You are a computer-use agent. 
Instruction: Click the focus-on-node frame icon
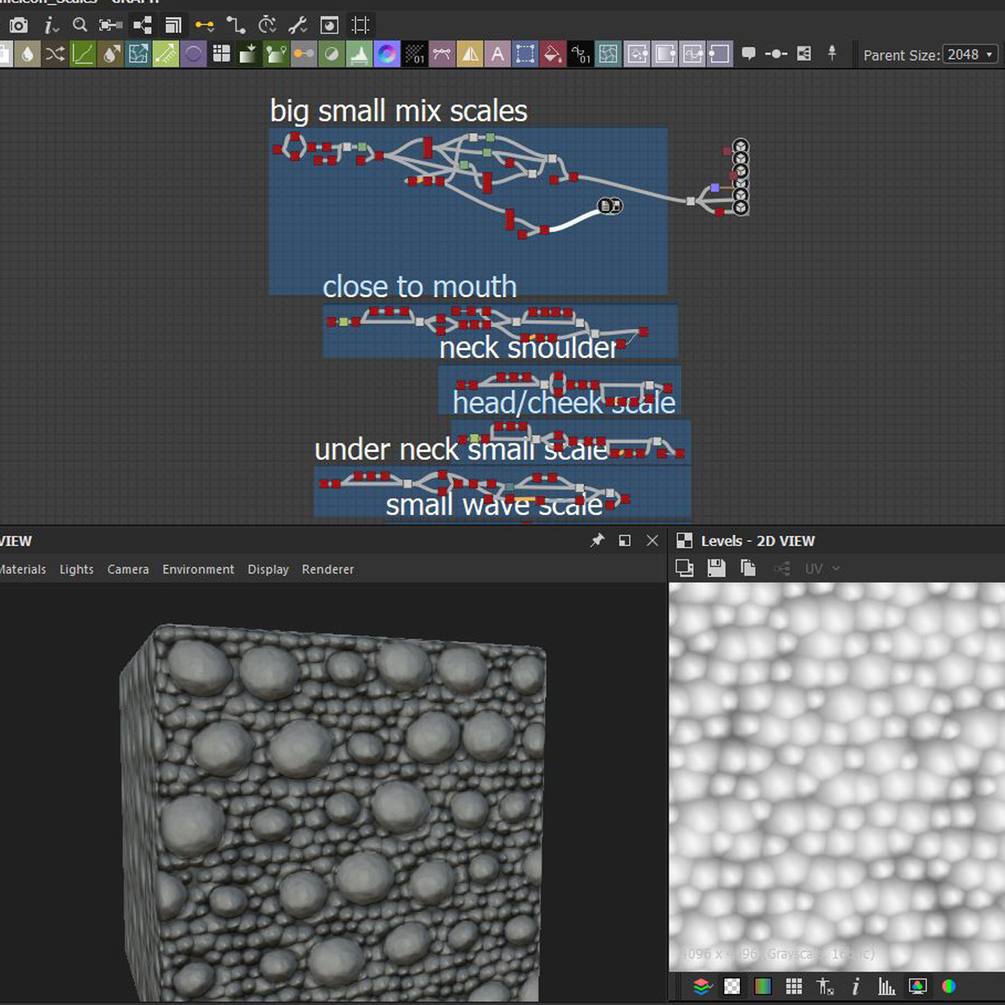tap(110, 25)
